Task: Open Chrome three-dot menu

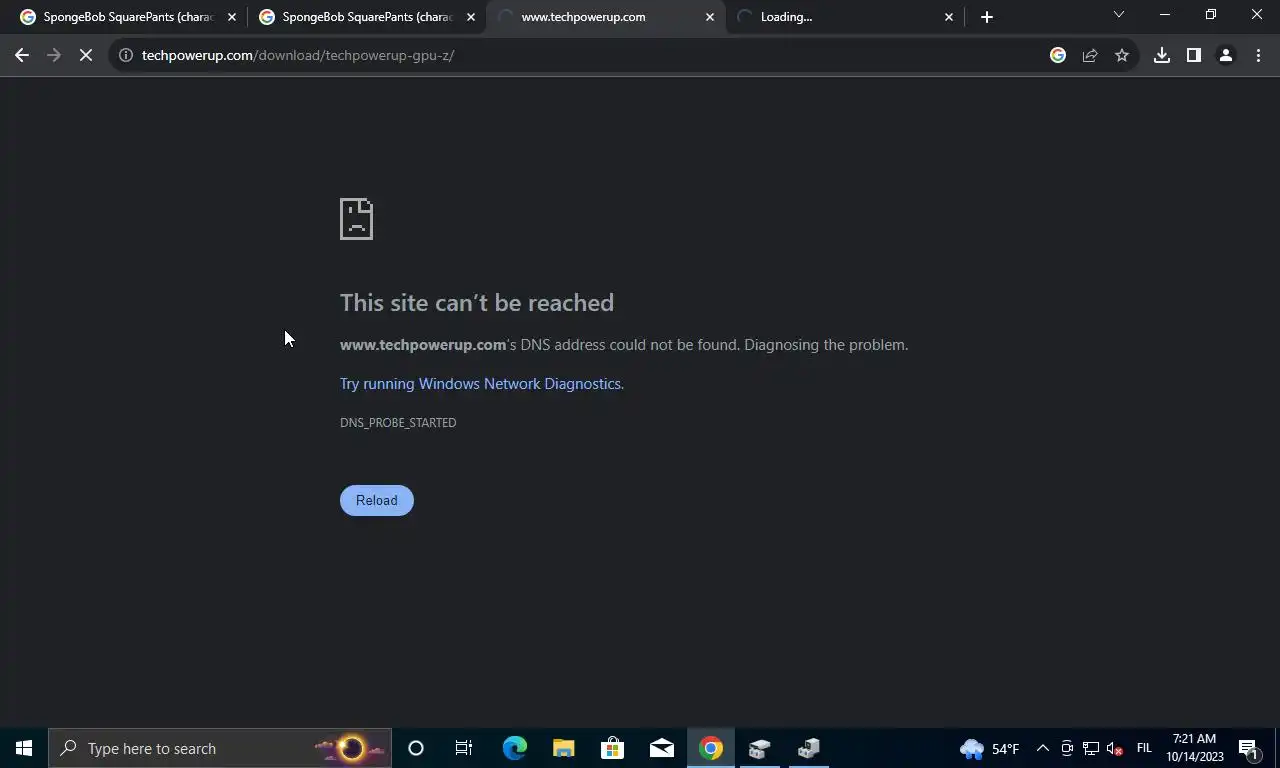Action: 1258,56
